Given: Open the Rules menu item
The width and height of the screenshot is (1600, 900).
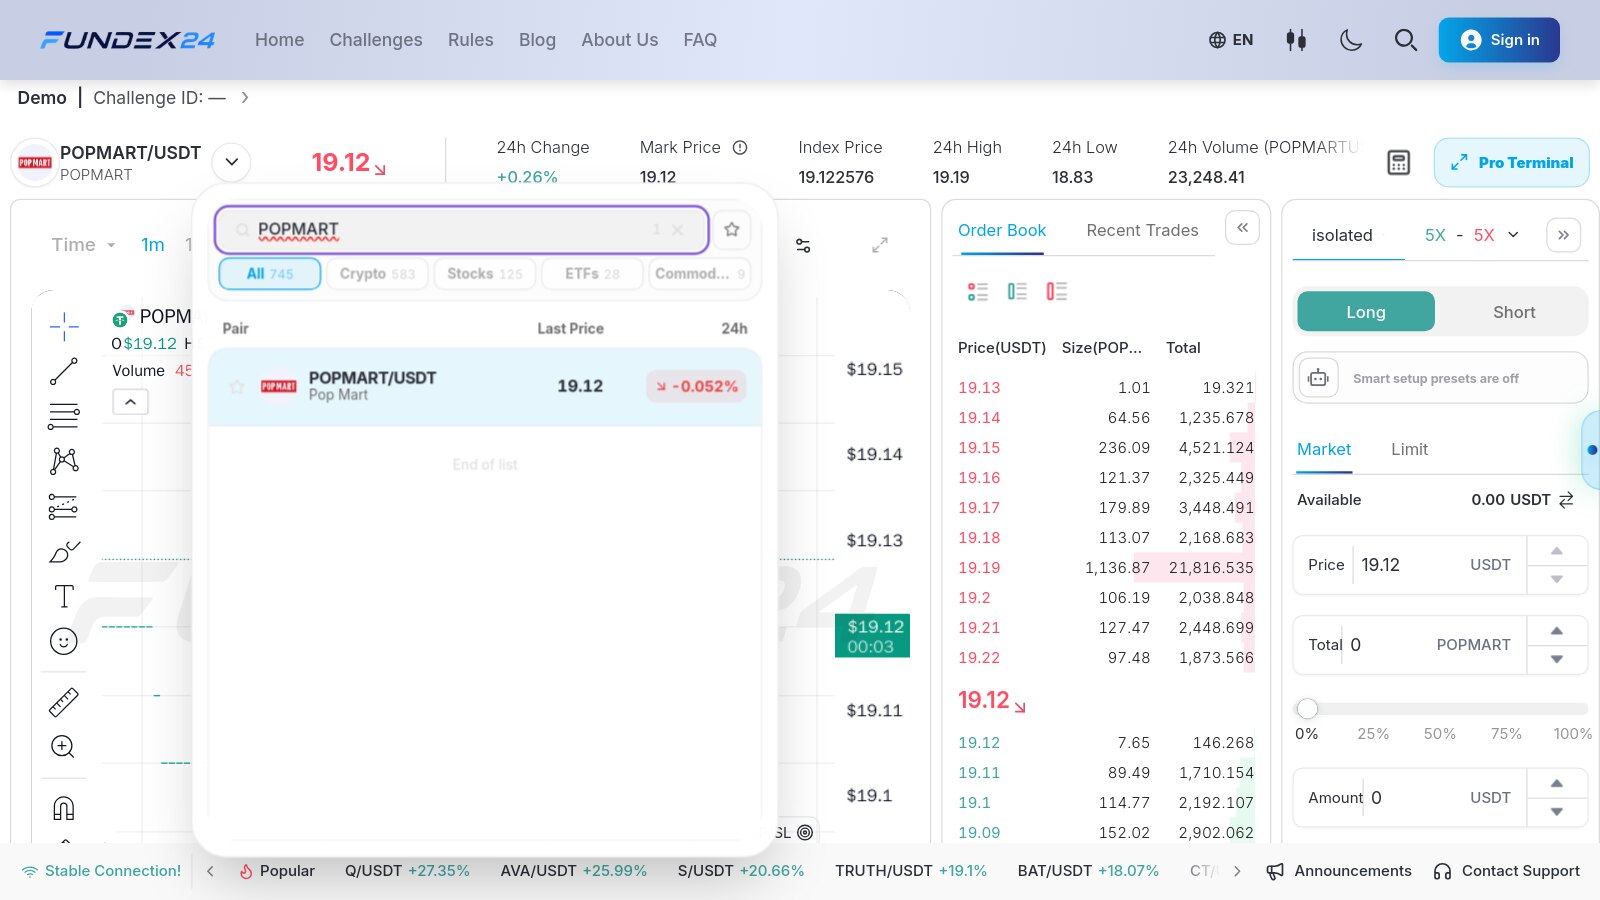Looking at the screenshot, I should point(471,40).
